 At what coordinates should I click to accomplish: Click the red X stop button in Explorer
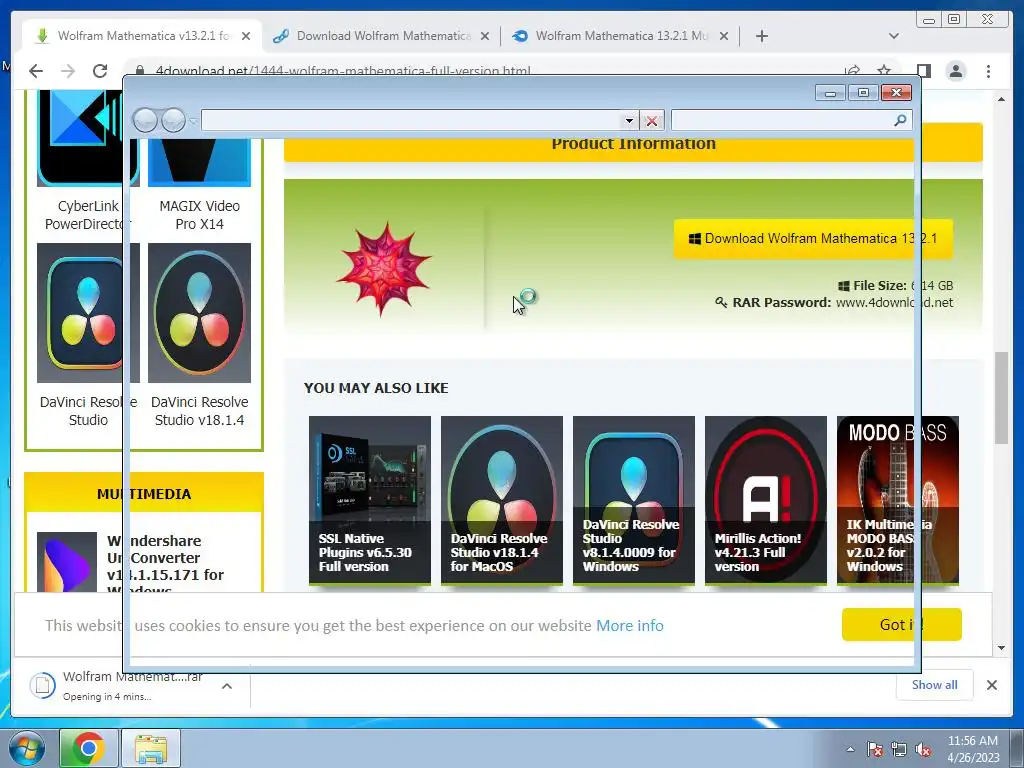(651, 120)
